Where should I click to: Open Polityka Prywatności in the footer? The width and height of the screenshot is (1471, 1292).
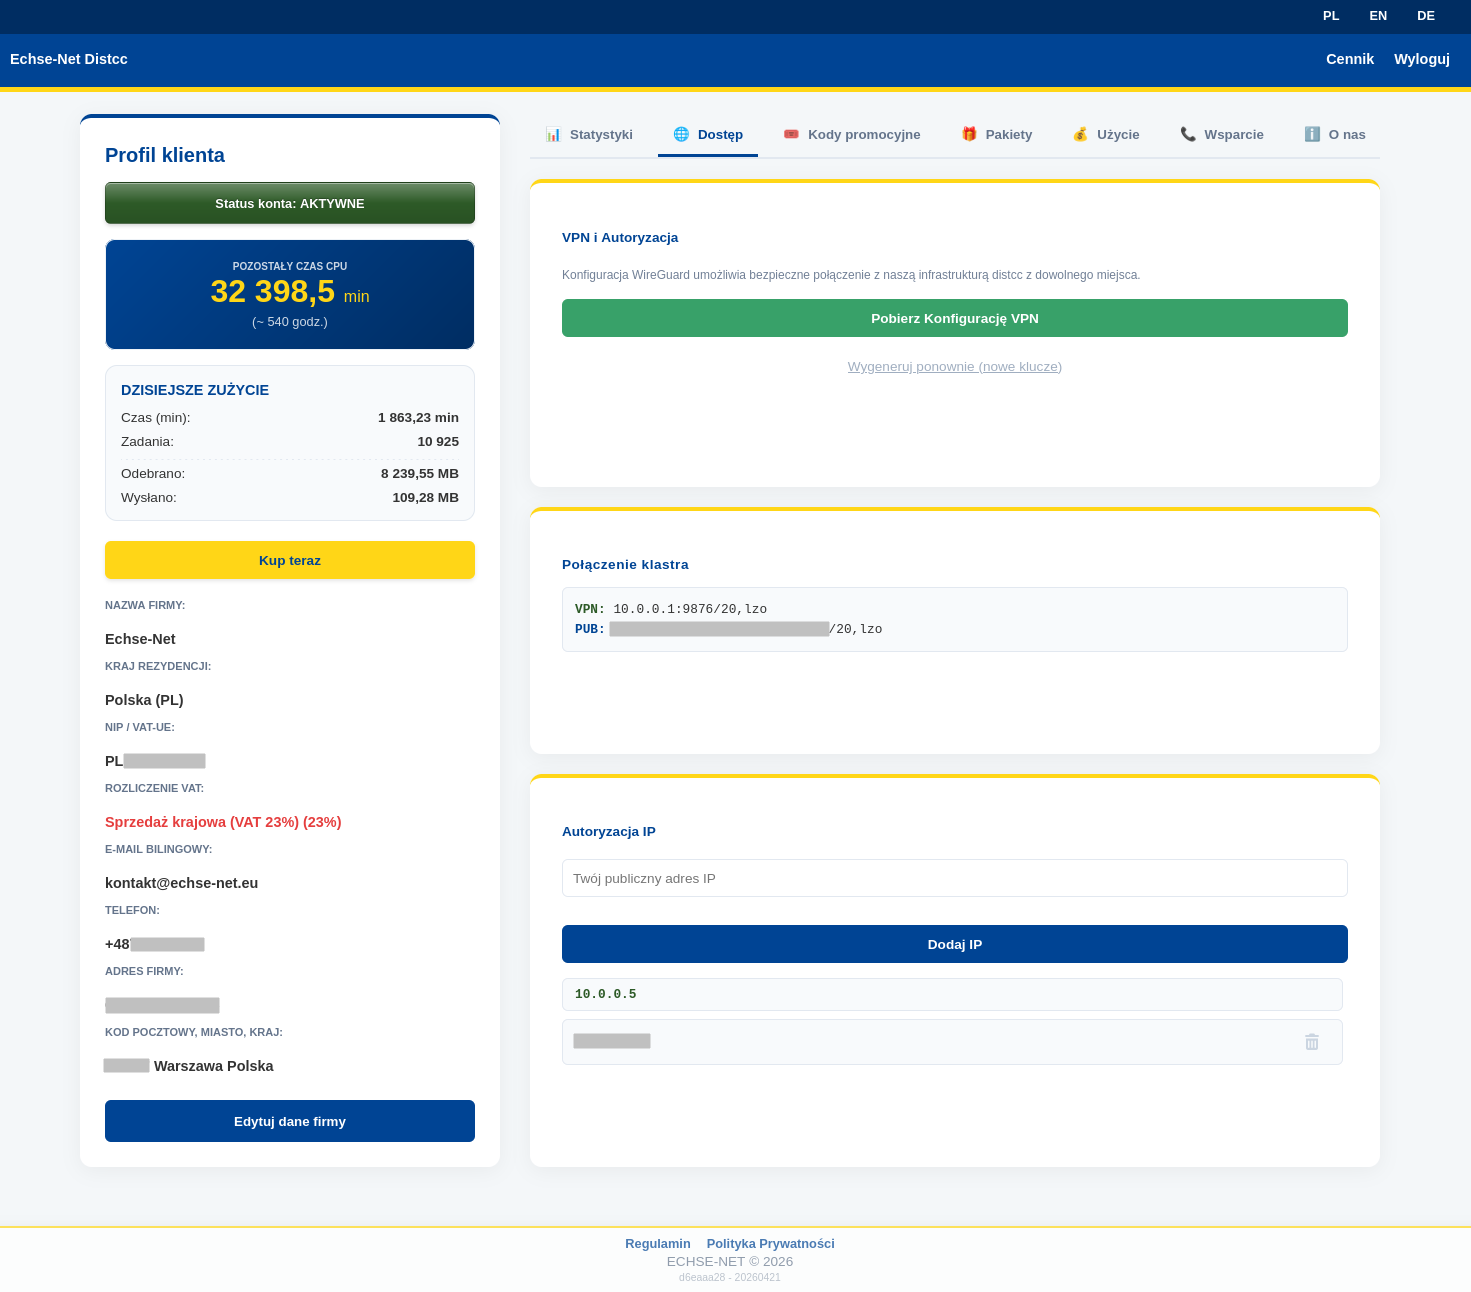pyautogui.click(x=770, y=1244)
